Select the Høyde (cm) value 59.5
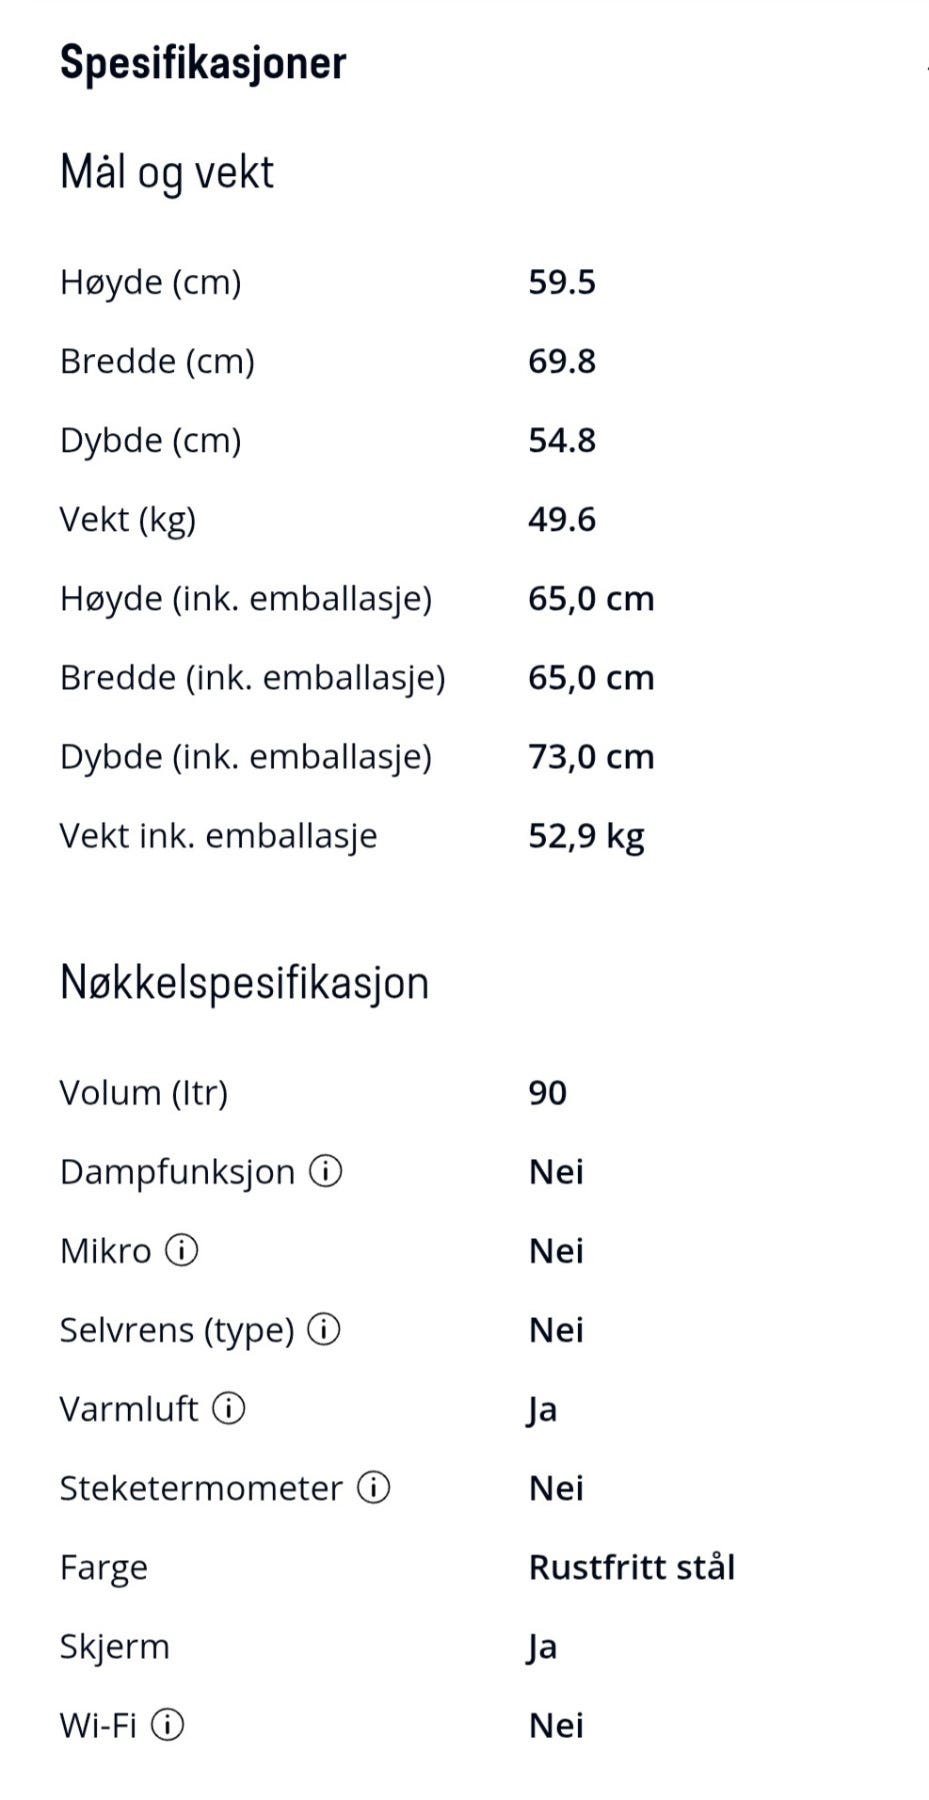The width and height of the screenshot is (929, 1800). point(562,282)
